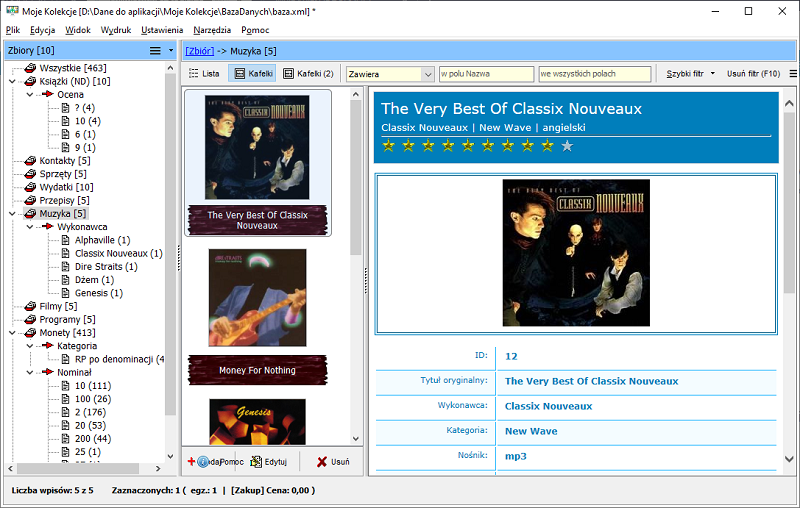Click the red arrow icon beside Nominał
The image size is (800, 508).
48,372
